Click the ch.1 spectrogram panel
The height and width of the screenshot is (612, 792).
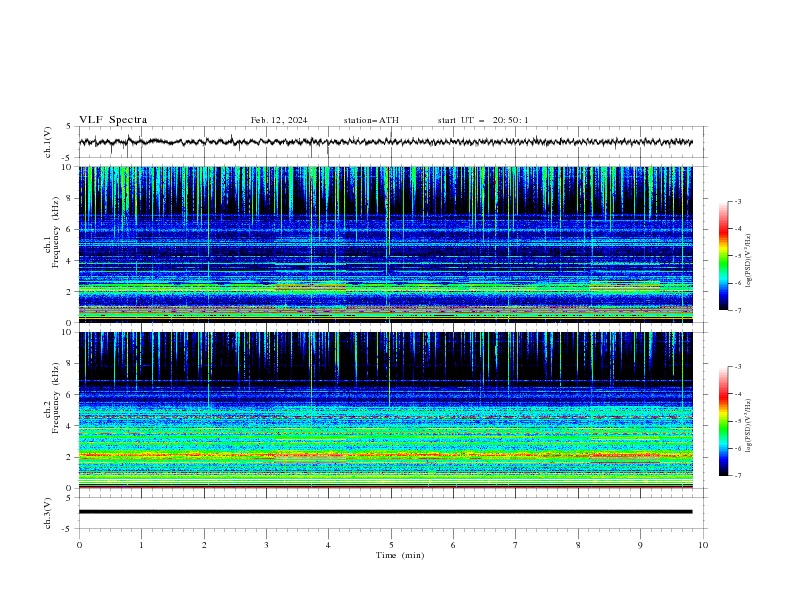coord(385,244)
